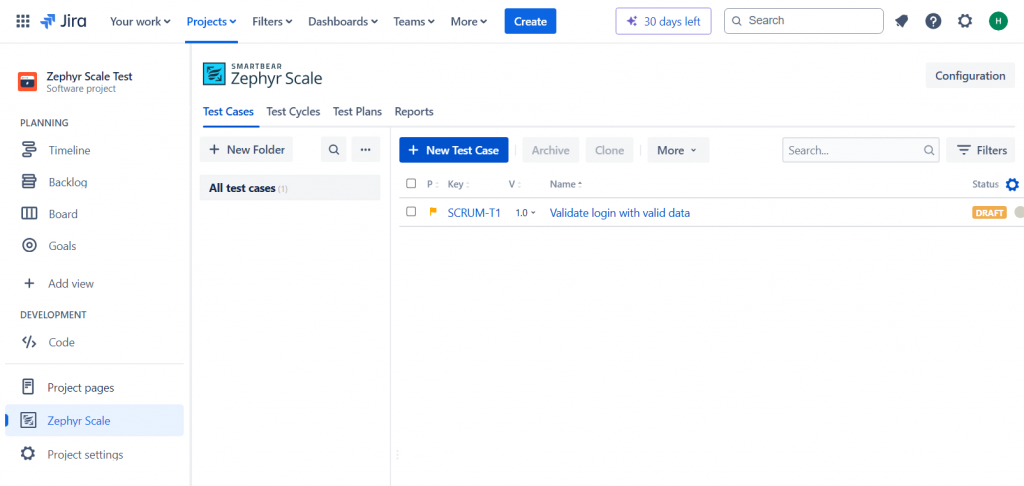The height and width of the screenshot is (486, 1024).
Task: Sort by the Key column header
Action: pyautogui.click(x=458, y=184)
